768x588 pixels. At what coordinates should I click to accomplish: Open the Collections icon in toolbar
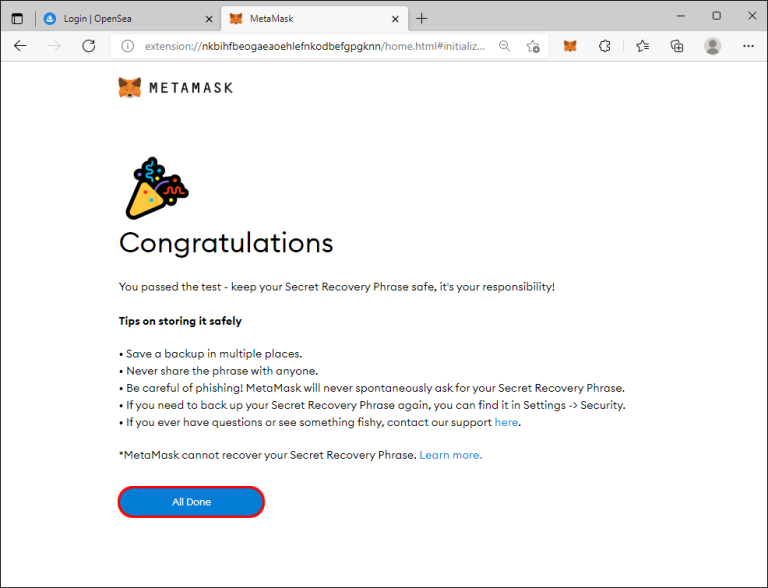tap(677, 46)
